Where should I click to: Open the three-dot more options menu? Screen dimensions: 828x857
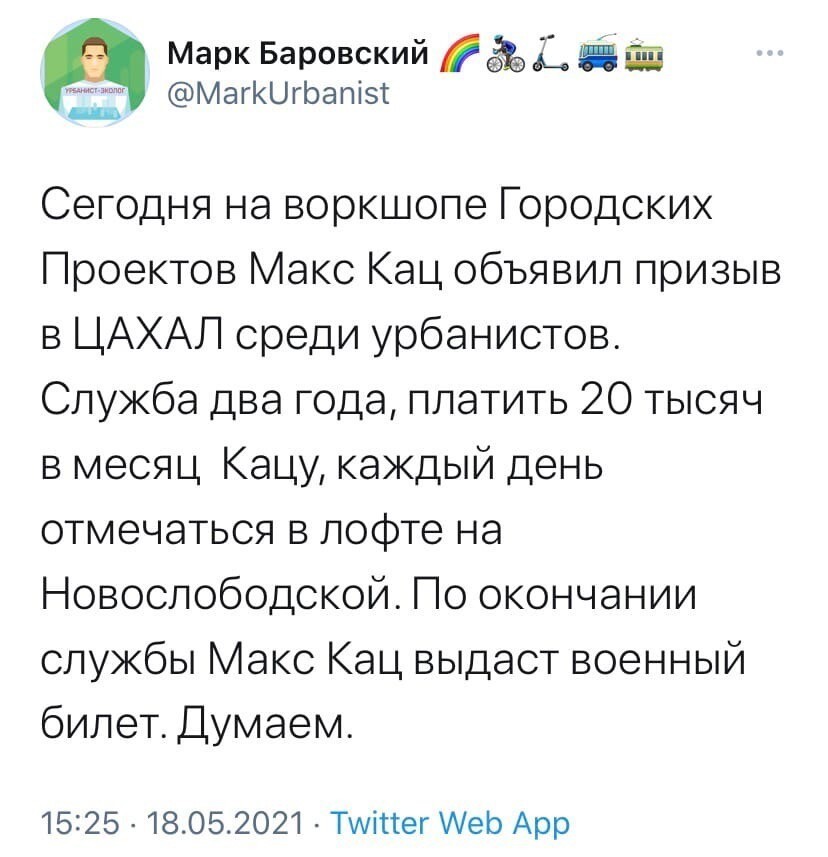click(x=771, y=54)
